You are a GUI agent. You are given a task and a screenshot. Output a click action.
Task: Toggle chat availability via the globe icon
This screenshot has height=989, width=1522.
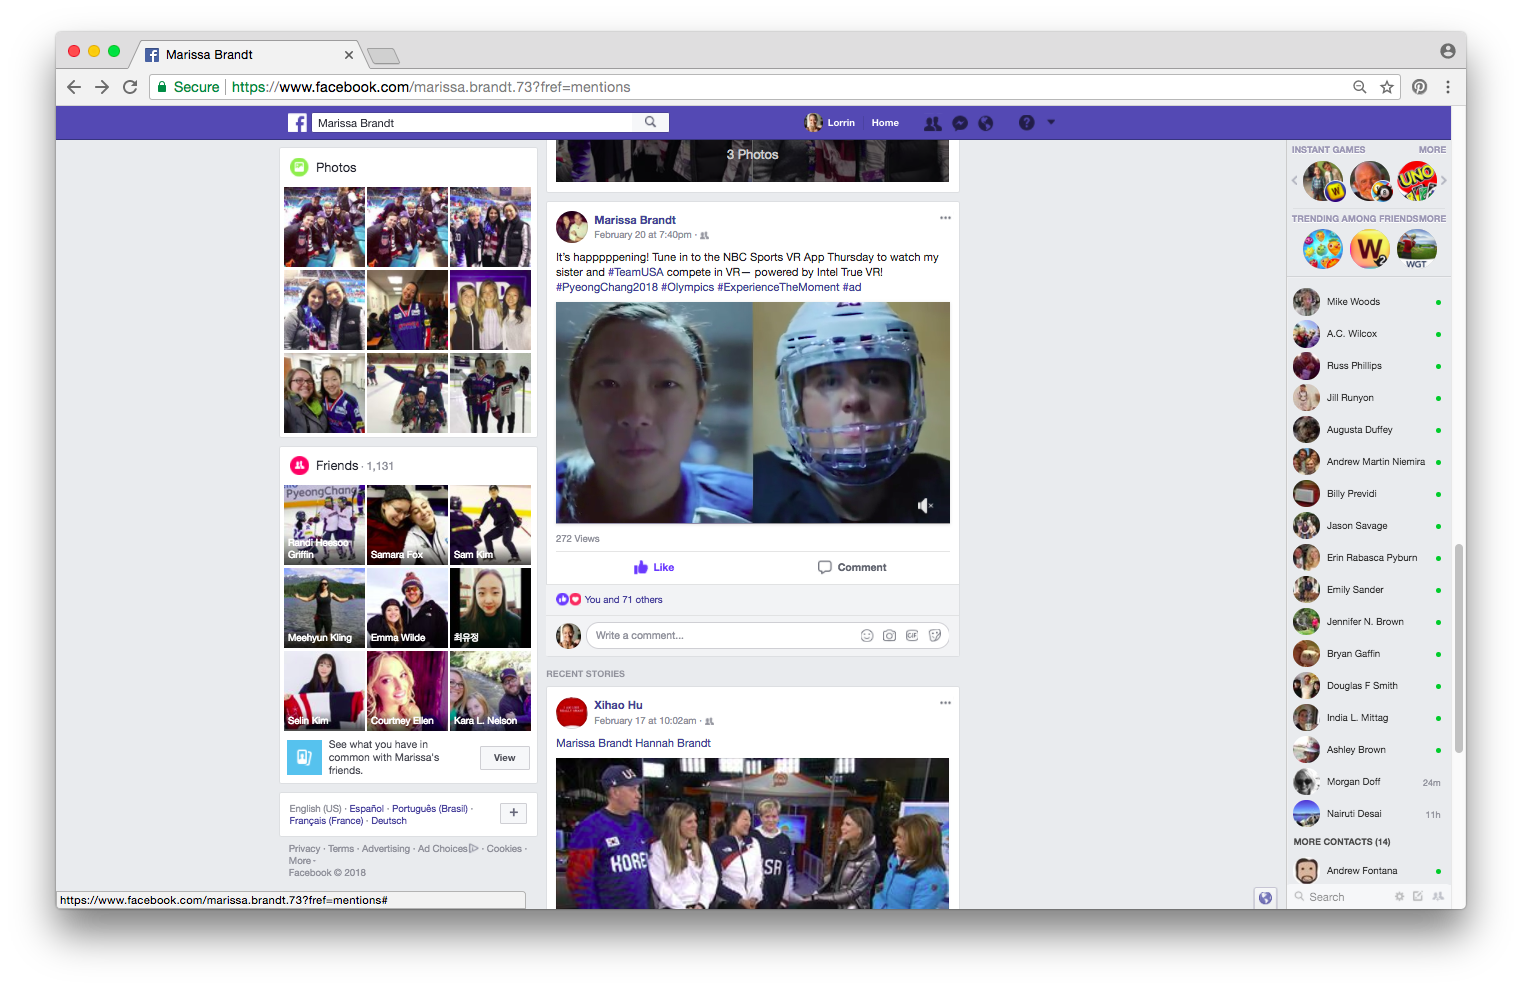tap(1266, 897)
